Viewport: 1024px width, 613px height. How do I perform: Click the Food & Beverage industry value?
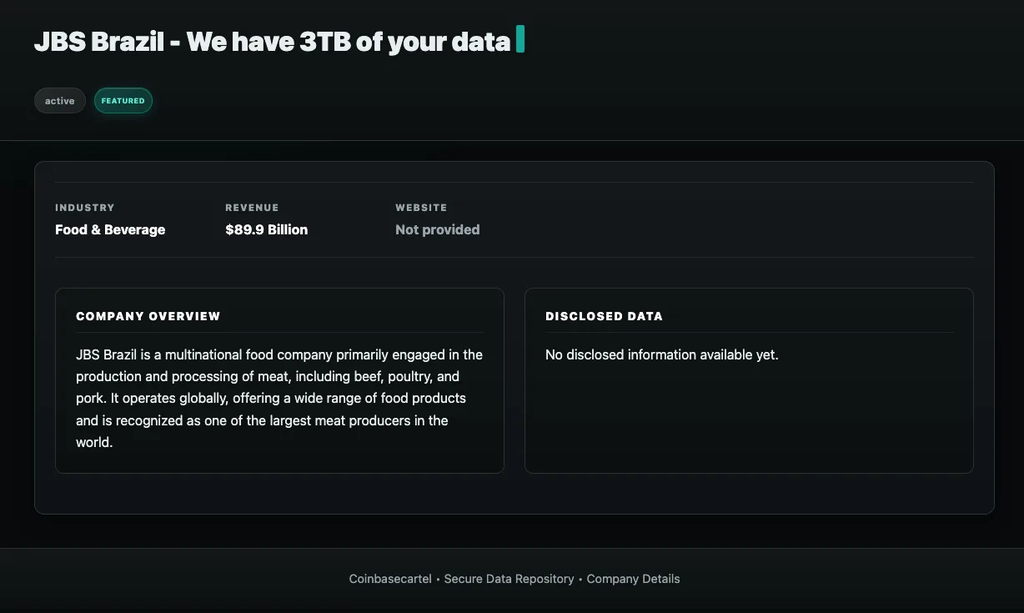point(110,229)
